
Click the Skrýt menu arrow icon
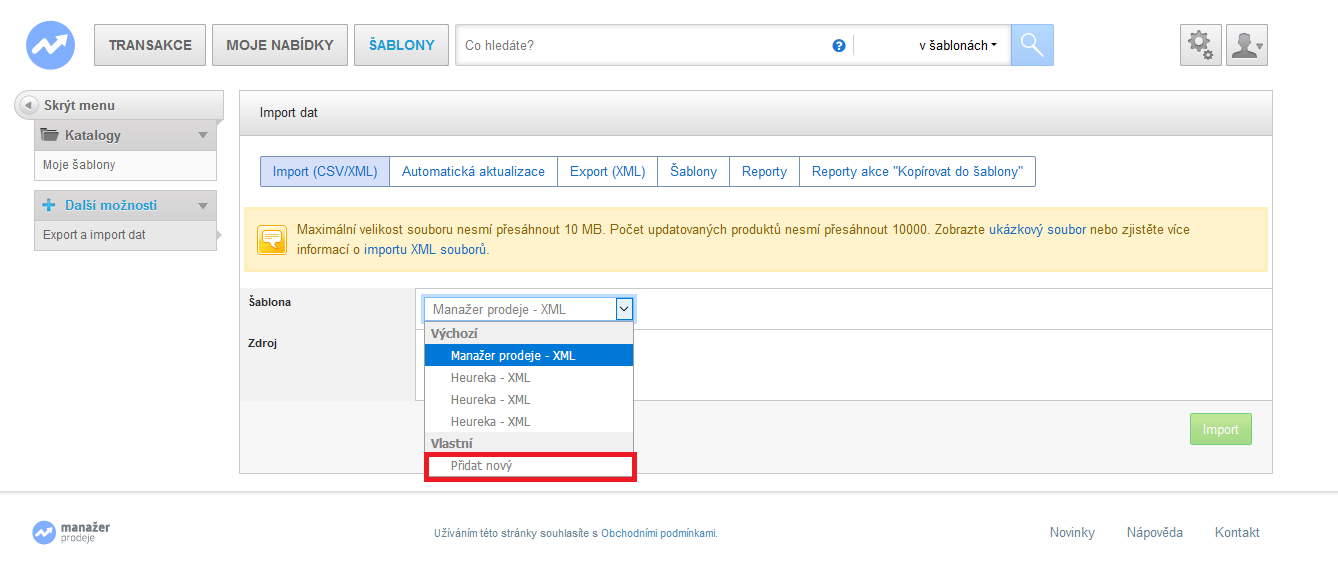point(29,105)
